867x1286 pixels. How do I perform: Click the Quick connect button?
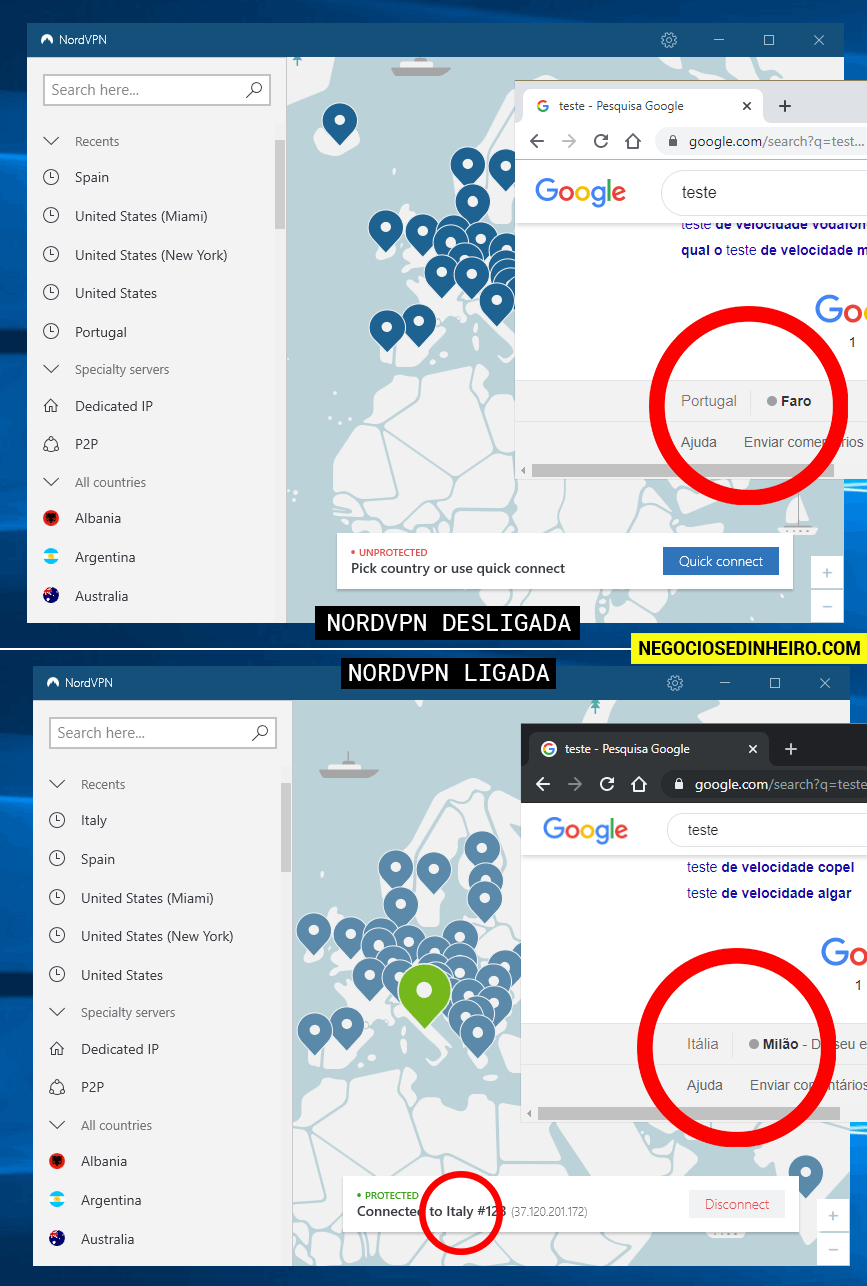(x=720, y=561)
